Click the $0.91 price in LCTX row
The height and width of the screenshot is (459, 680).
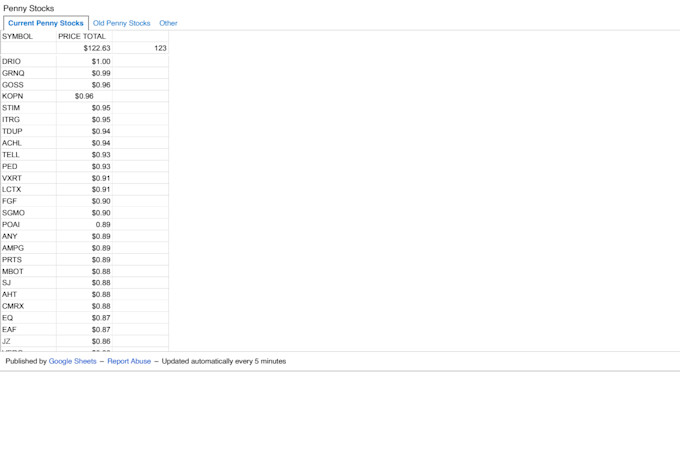(84, 190)
